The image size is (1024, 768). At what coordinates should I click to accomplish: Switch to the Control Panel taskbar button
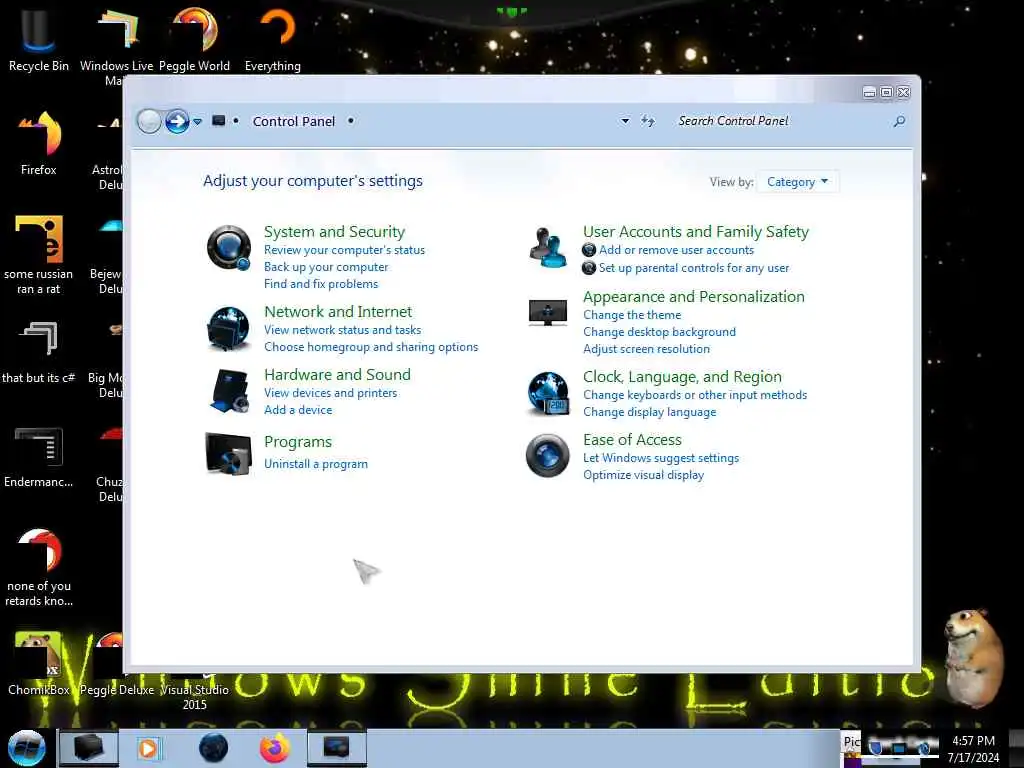[337, 748]
